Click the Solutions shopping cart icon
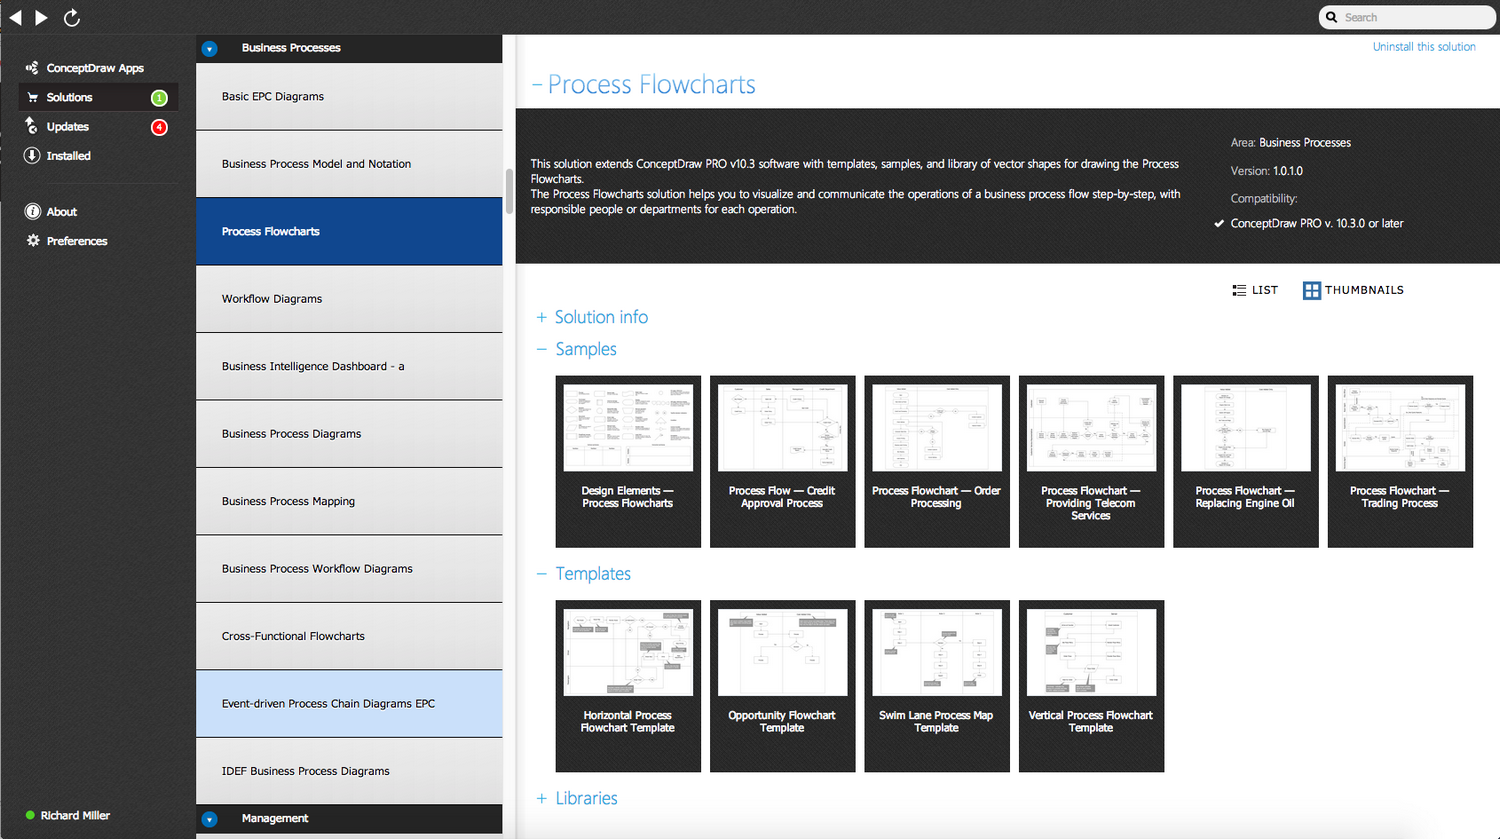The width and height of the screenshot is (1500, 839). click(32, 97)
